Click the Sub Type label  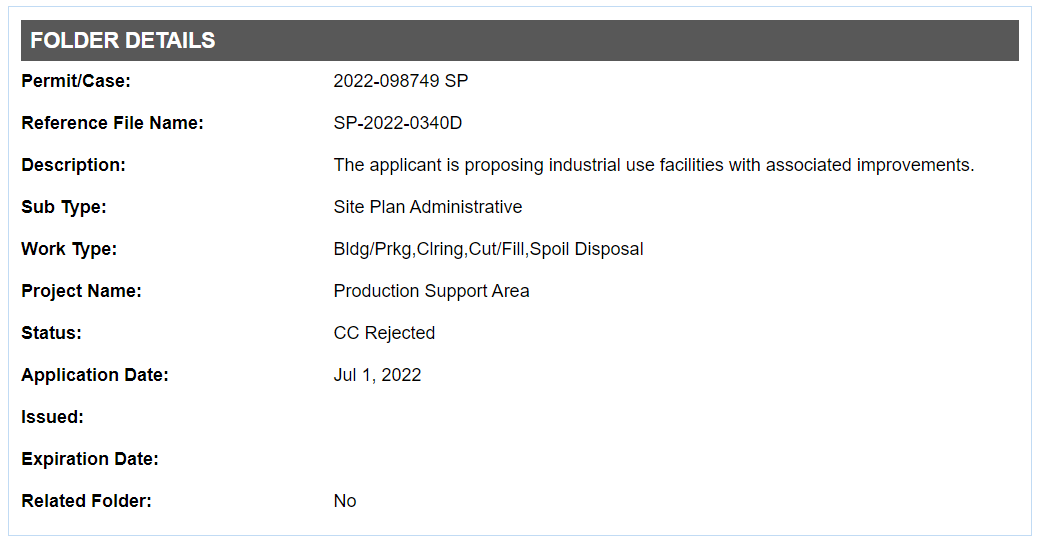(x=63, y=207)
